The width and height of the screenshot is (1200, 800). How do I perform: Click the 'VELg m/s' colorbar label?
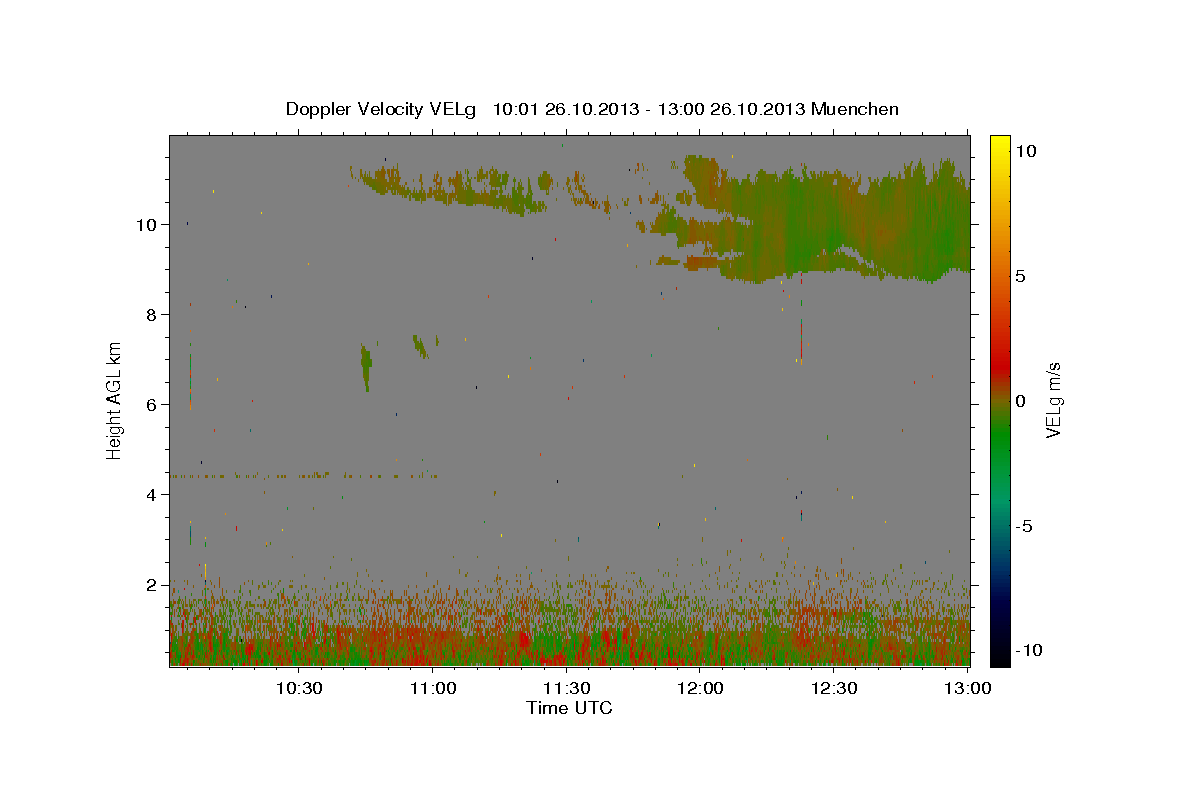[x=1053, y=400]
